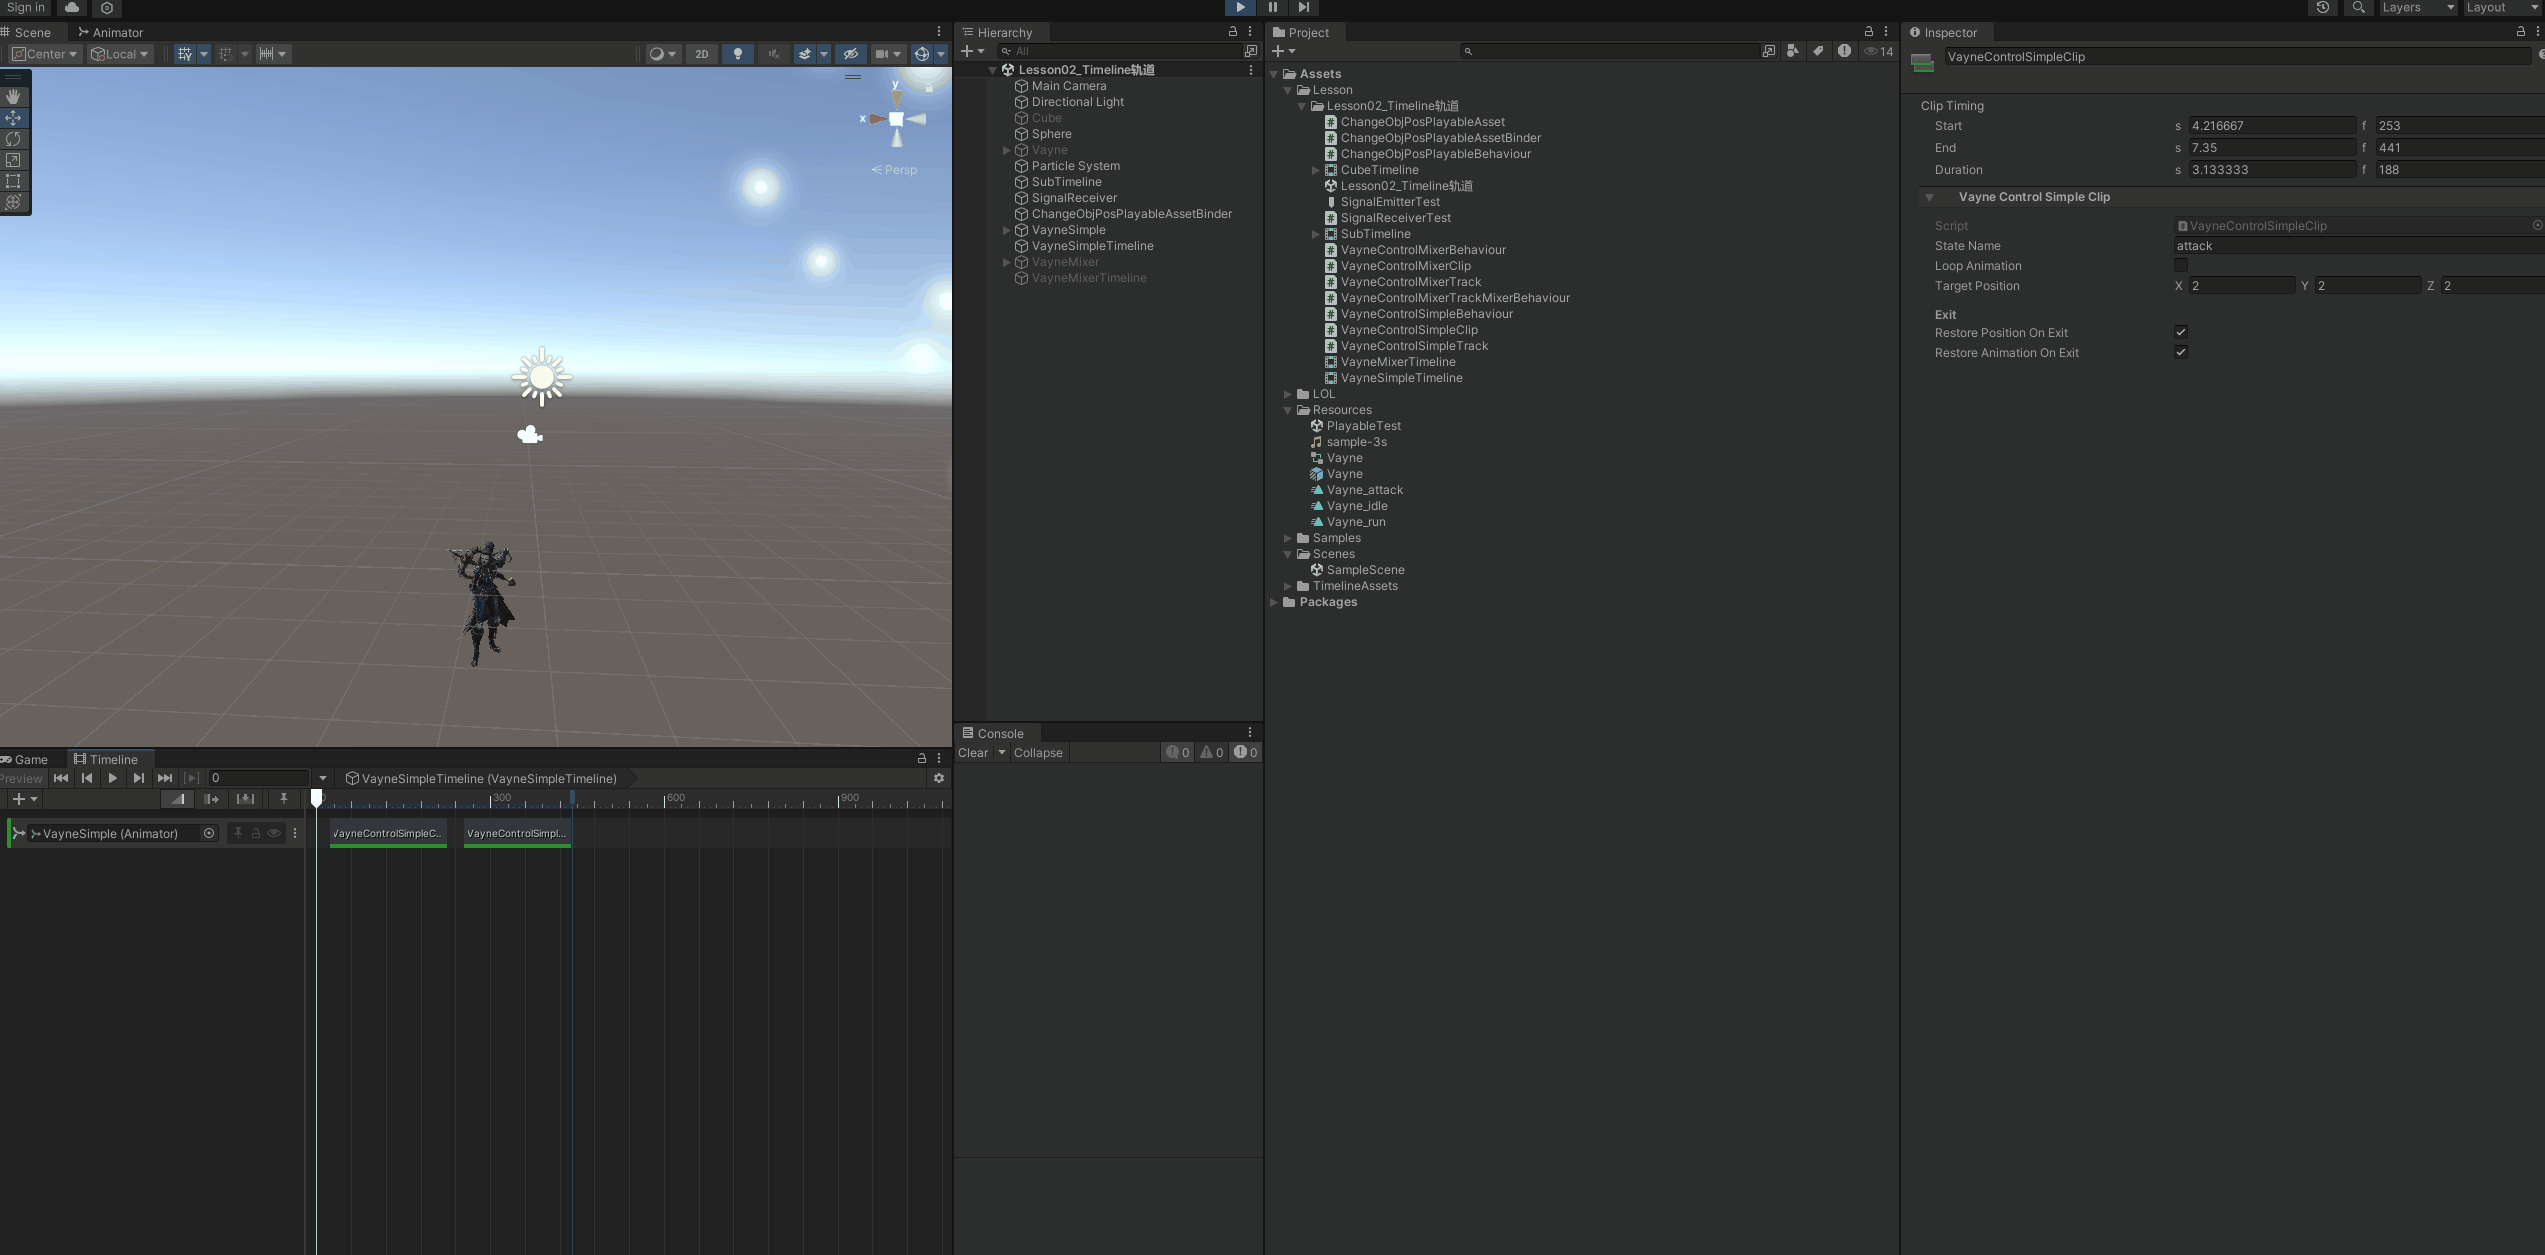The height and width of the screenshot is (1255, 2545).
Task: Click the State Name input field
Action: click(x=2350, y=246)
